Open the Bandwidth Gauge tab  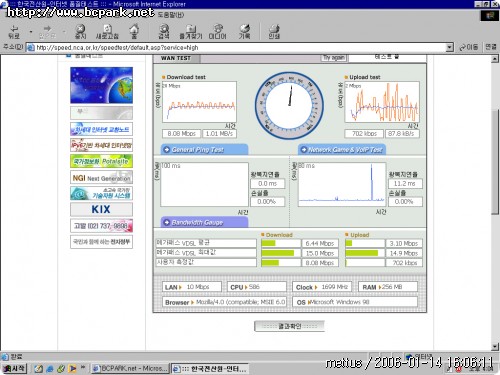point(205,222)
